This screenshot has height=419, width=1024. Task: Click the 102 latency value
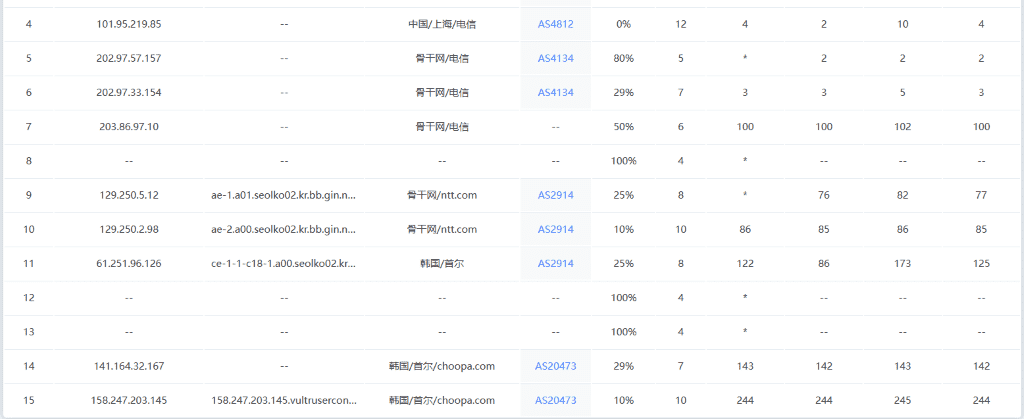pyautogui.click(x=902, y=127)
